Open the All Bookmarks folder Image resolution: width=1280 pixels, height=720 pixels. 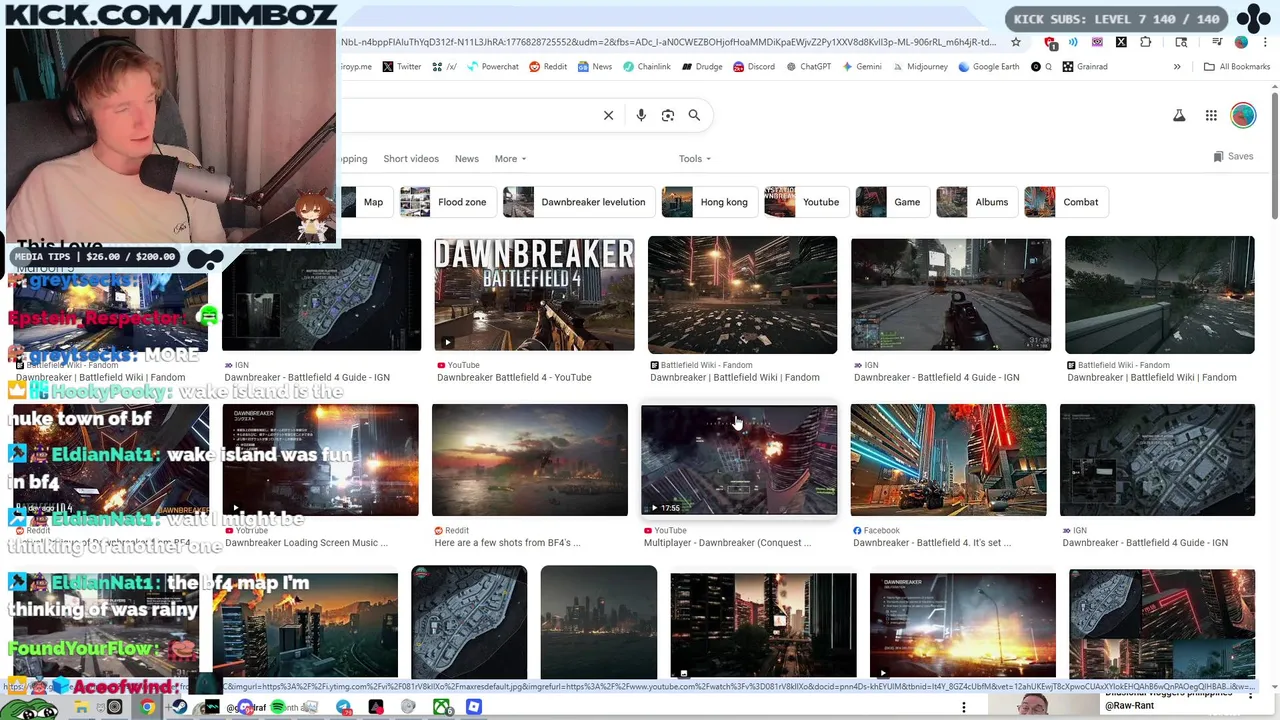coord(1237,67)
